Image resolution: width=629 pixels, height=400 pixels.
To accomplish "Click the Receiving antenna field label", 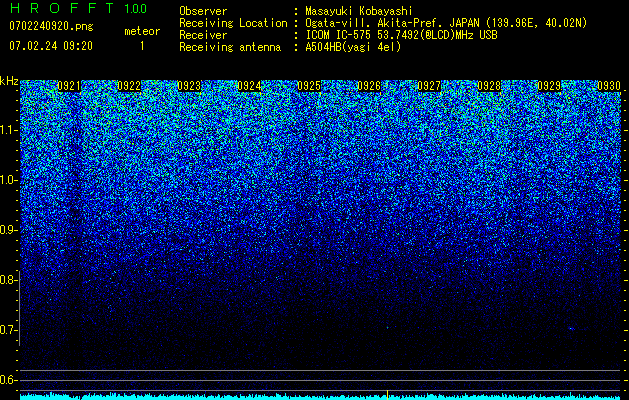I will coord(230,47).
